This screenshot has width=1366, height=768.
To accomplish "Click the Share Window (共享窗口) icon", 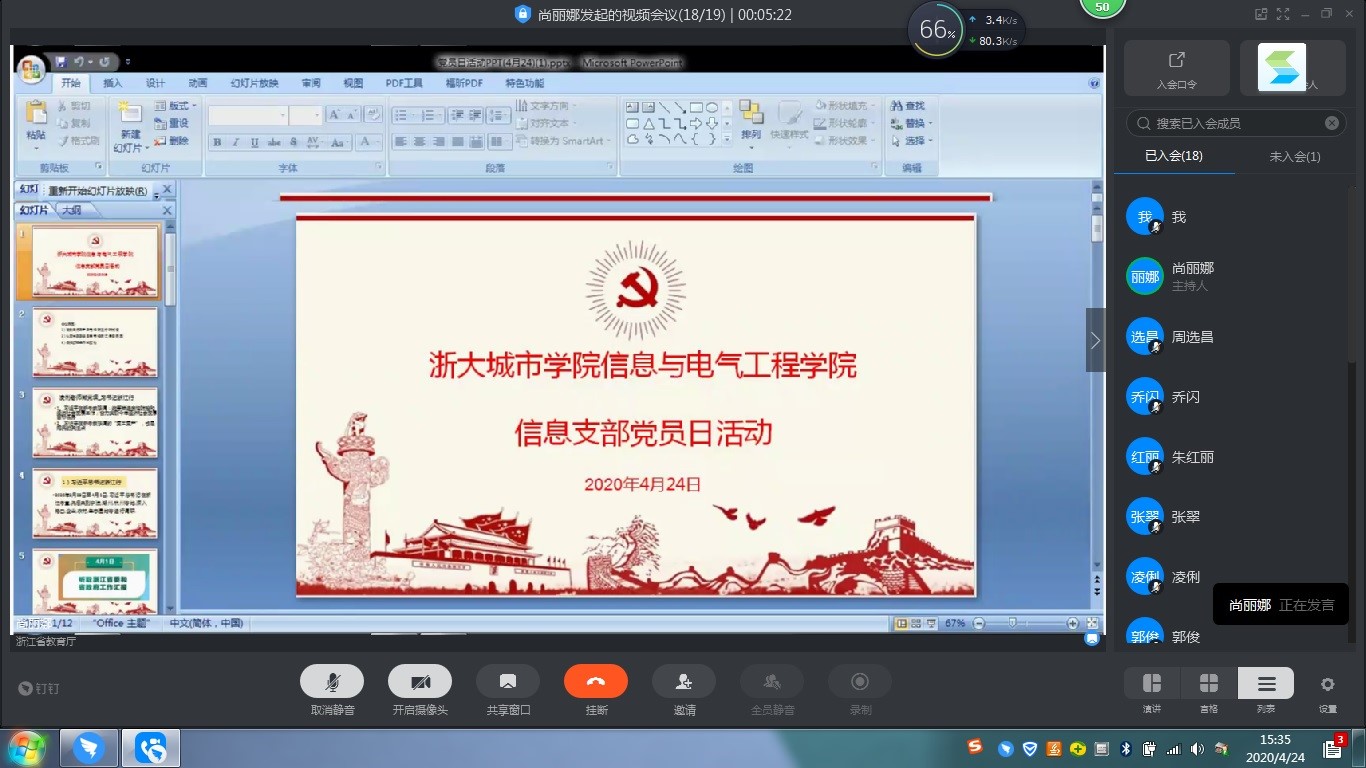I will [508, 682].
